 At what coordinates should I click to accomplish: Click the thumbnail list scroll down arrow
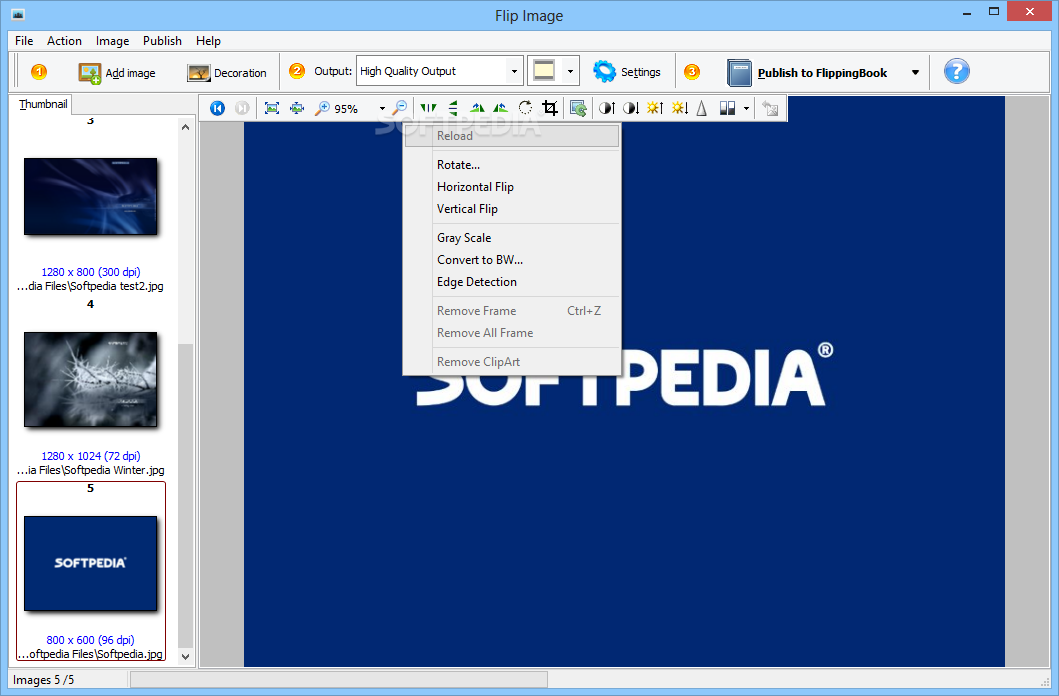[x=186, y=656]
